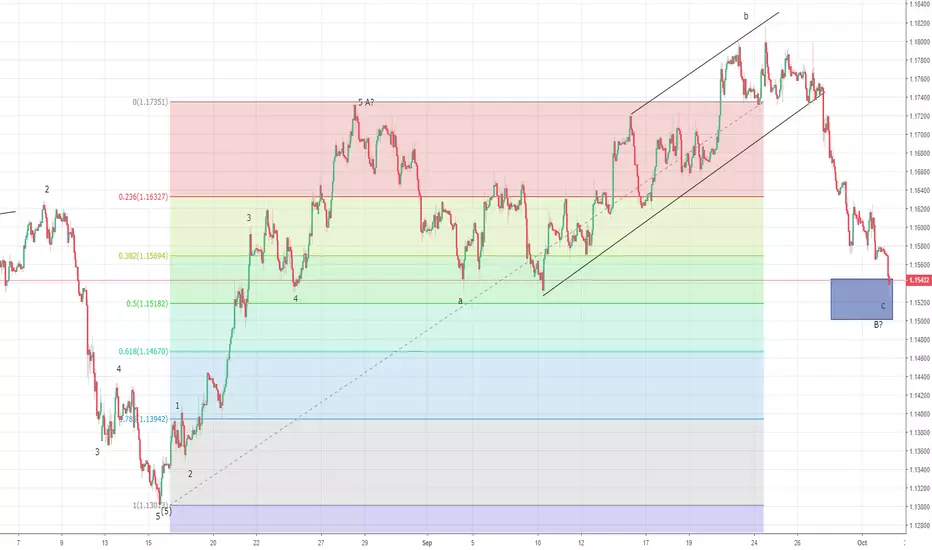Click the upper trend line of the rising channel
Image resolution: width=932 pixels, height=550 pixels.
pos(704,62)
